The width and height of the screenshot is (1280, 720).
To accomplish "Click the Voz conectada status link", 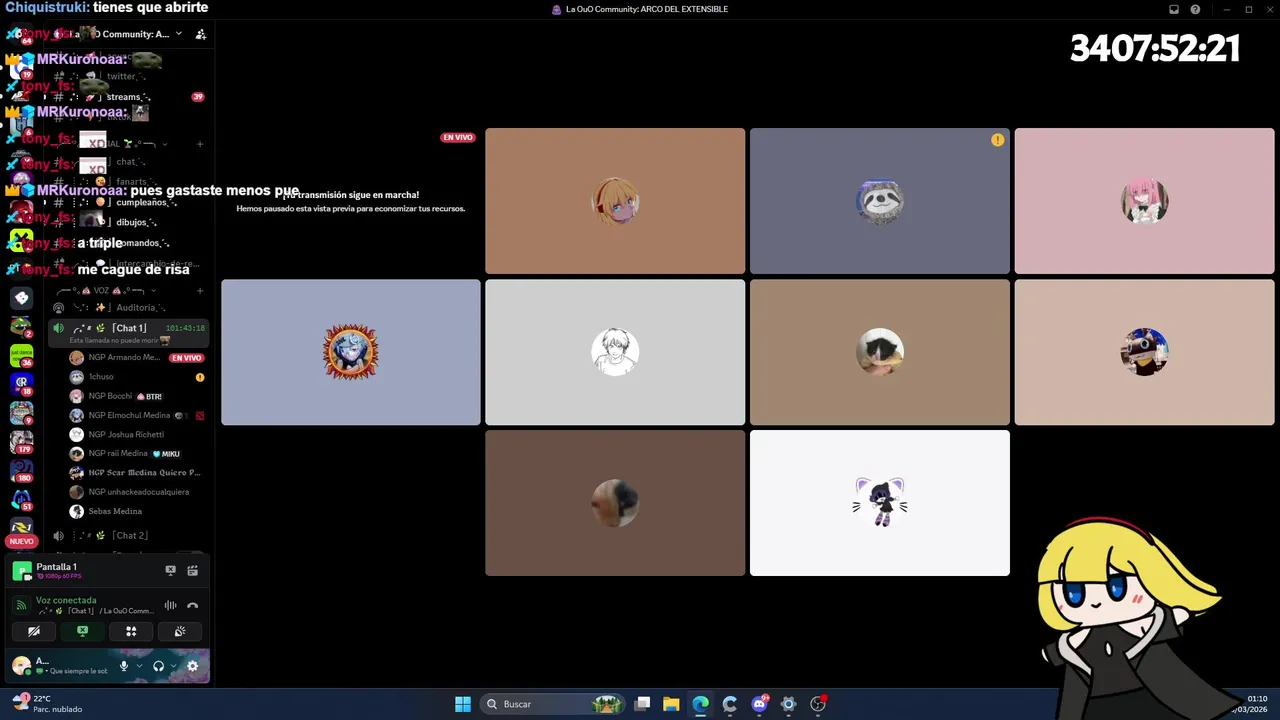I will pyautogui.click(x=66, y=600).
